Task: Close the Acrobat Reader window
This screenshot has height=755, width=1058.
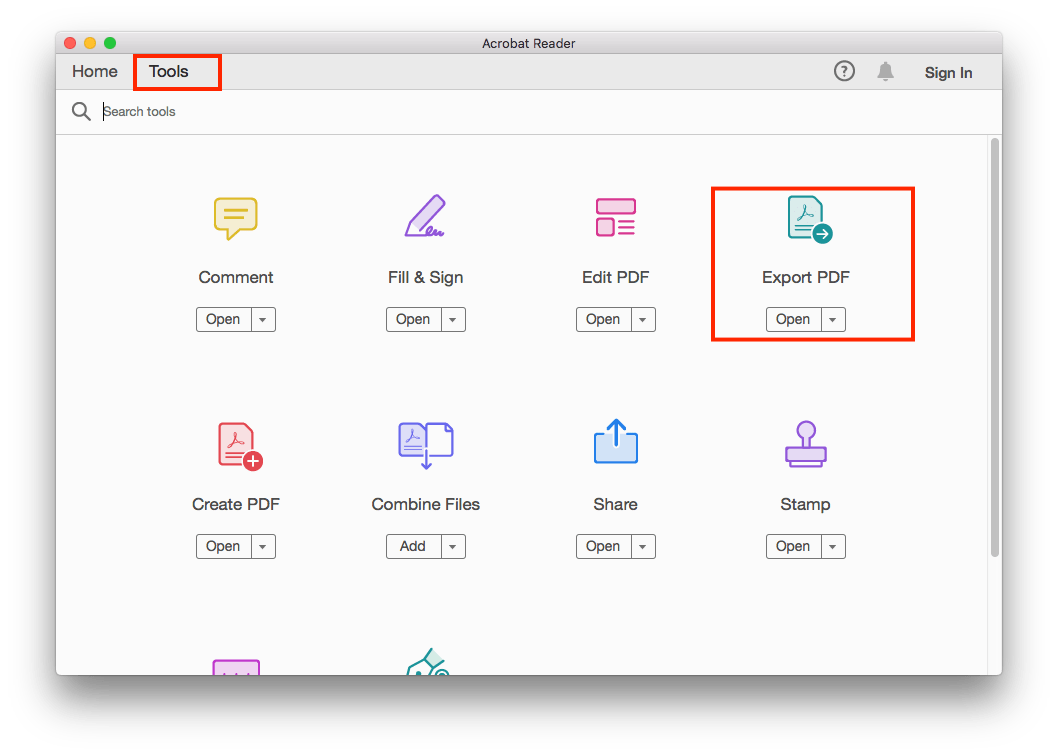Action: pyautogui.click(x=70, y=43)
